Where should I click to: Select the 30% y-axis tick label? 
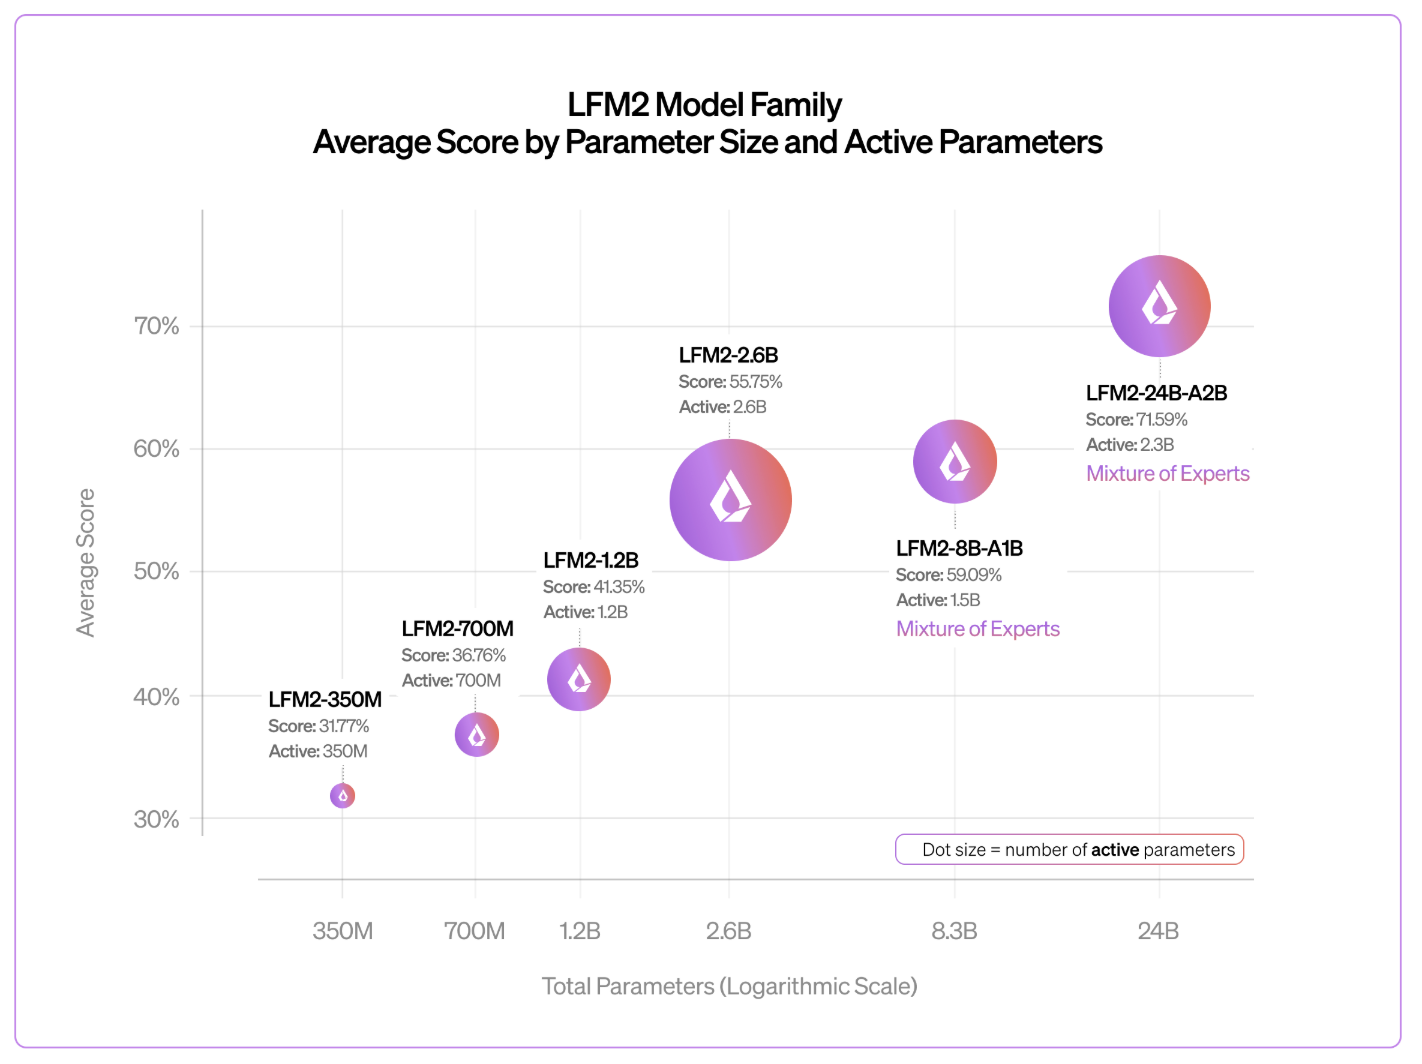[156, 820]
